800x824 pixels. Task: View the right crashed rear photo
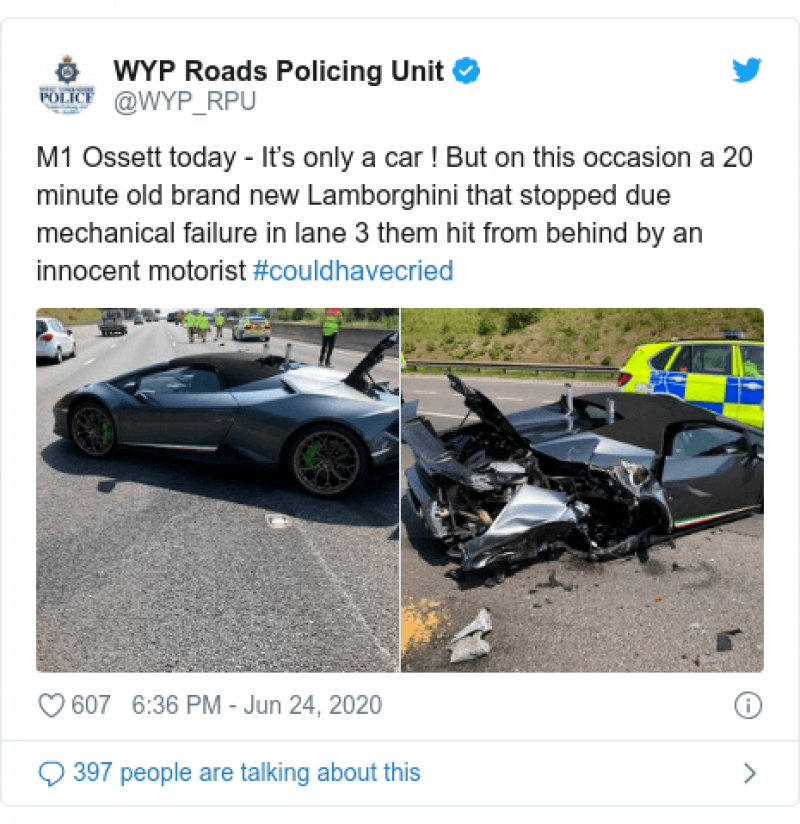point(582,490)
